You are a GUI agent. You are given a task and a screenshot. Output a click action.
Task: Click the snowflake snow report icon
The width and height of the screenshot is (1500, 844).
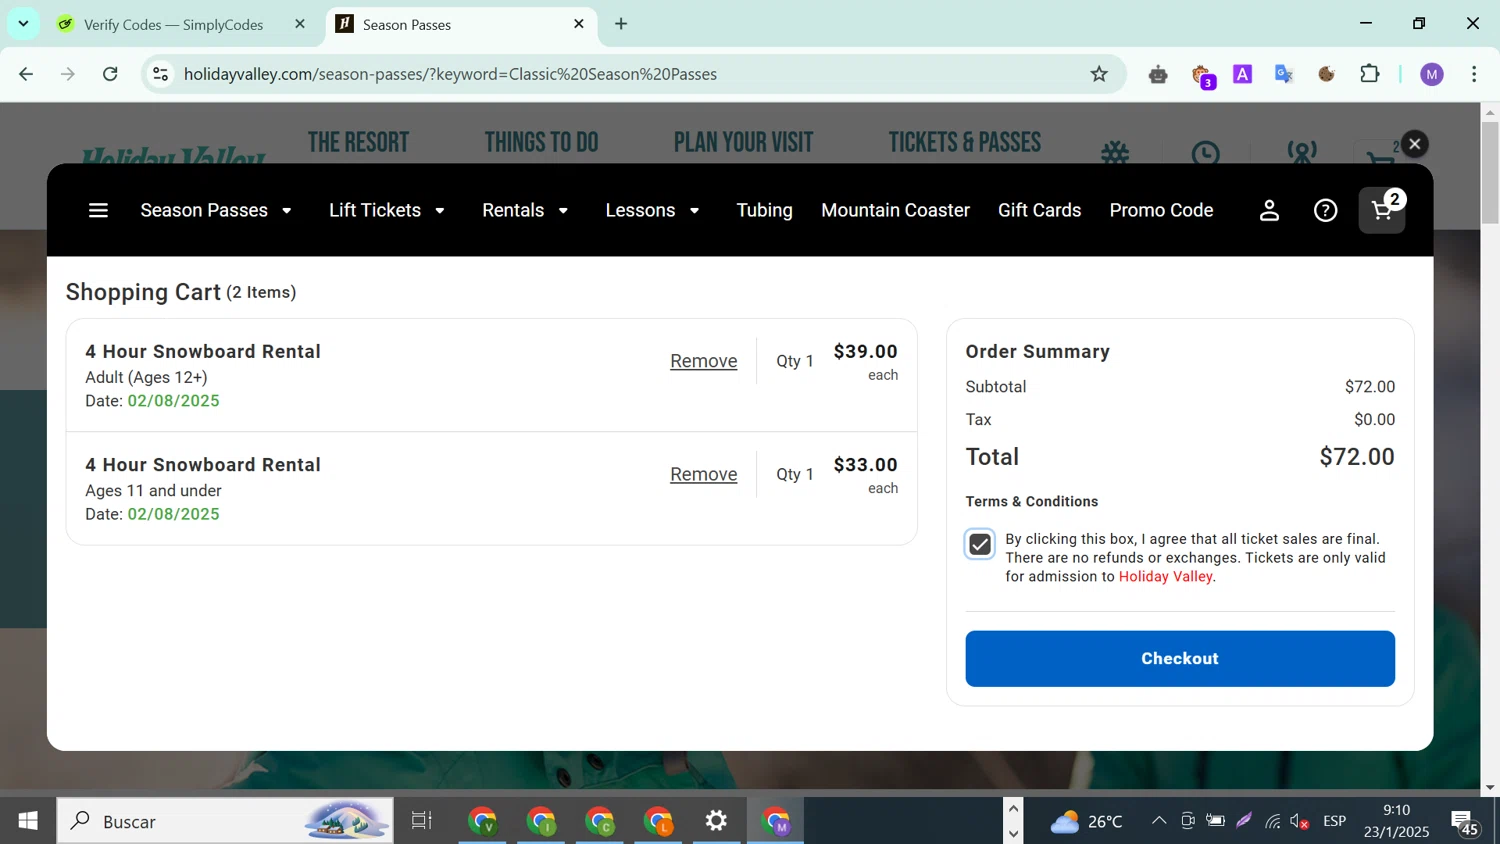pos(1115,153)
